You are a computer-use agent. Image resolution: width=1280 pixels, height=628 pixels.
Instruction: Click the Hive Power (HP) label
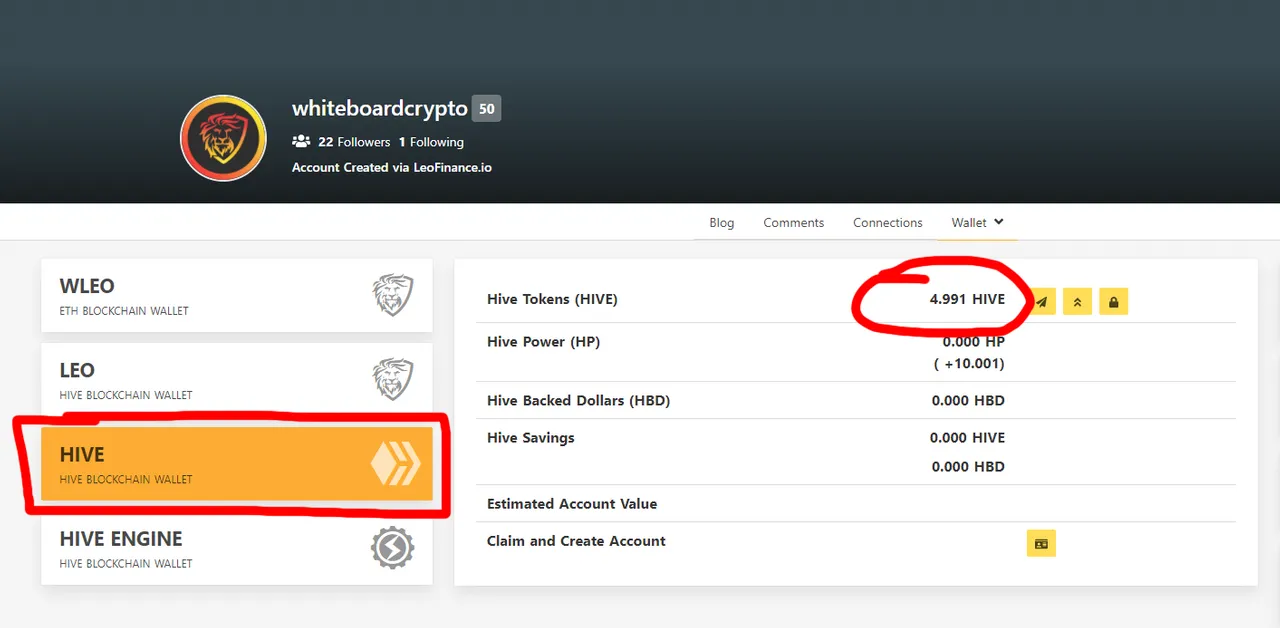click(543, 342)
